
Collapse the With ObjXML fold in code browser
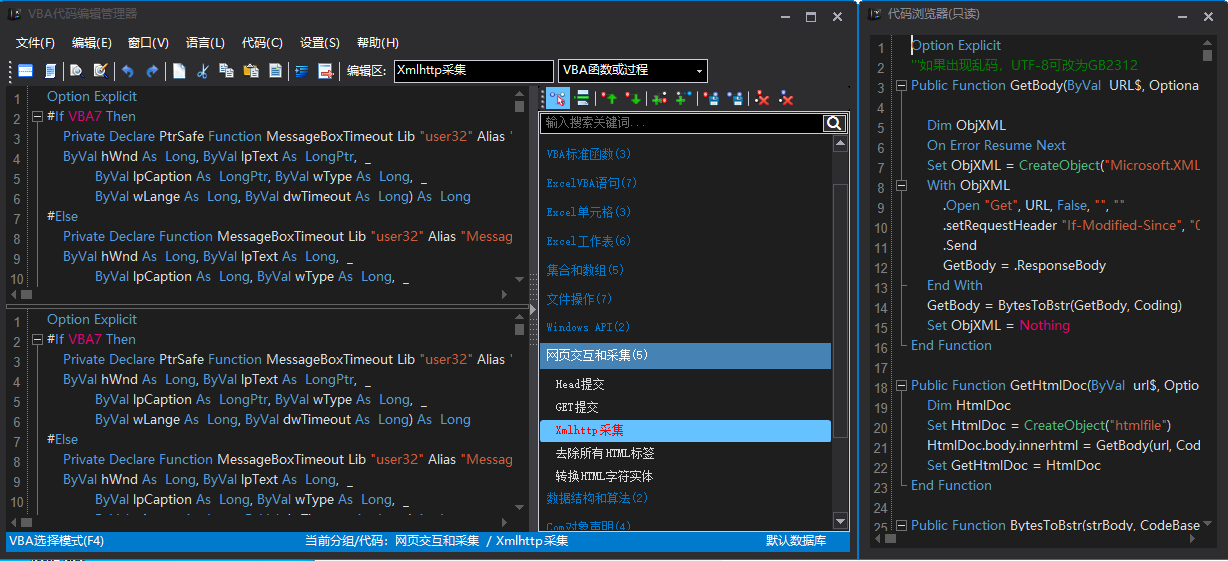pyautogui.click(x=901, y=186)
